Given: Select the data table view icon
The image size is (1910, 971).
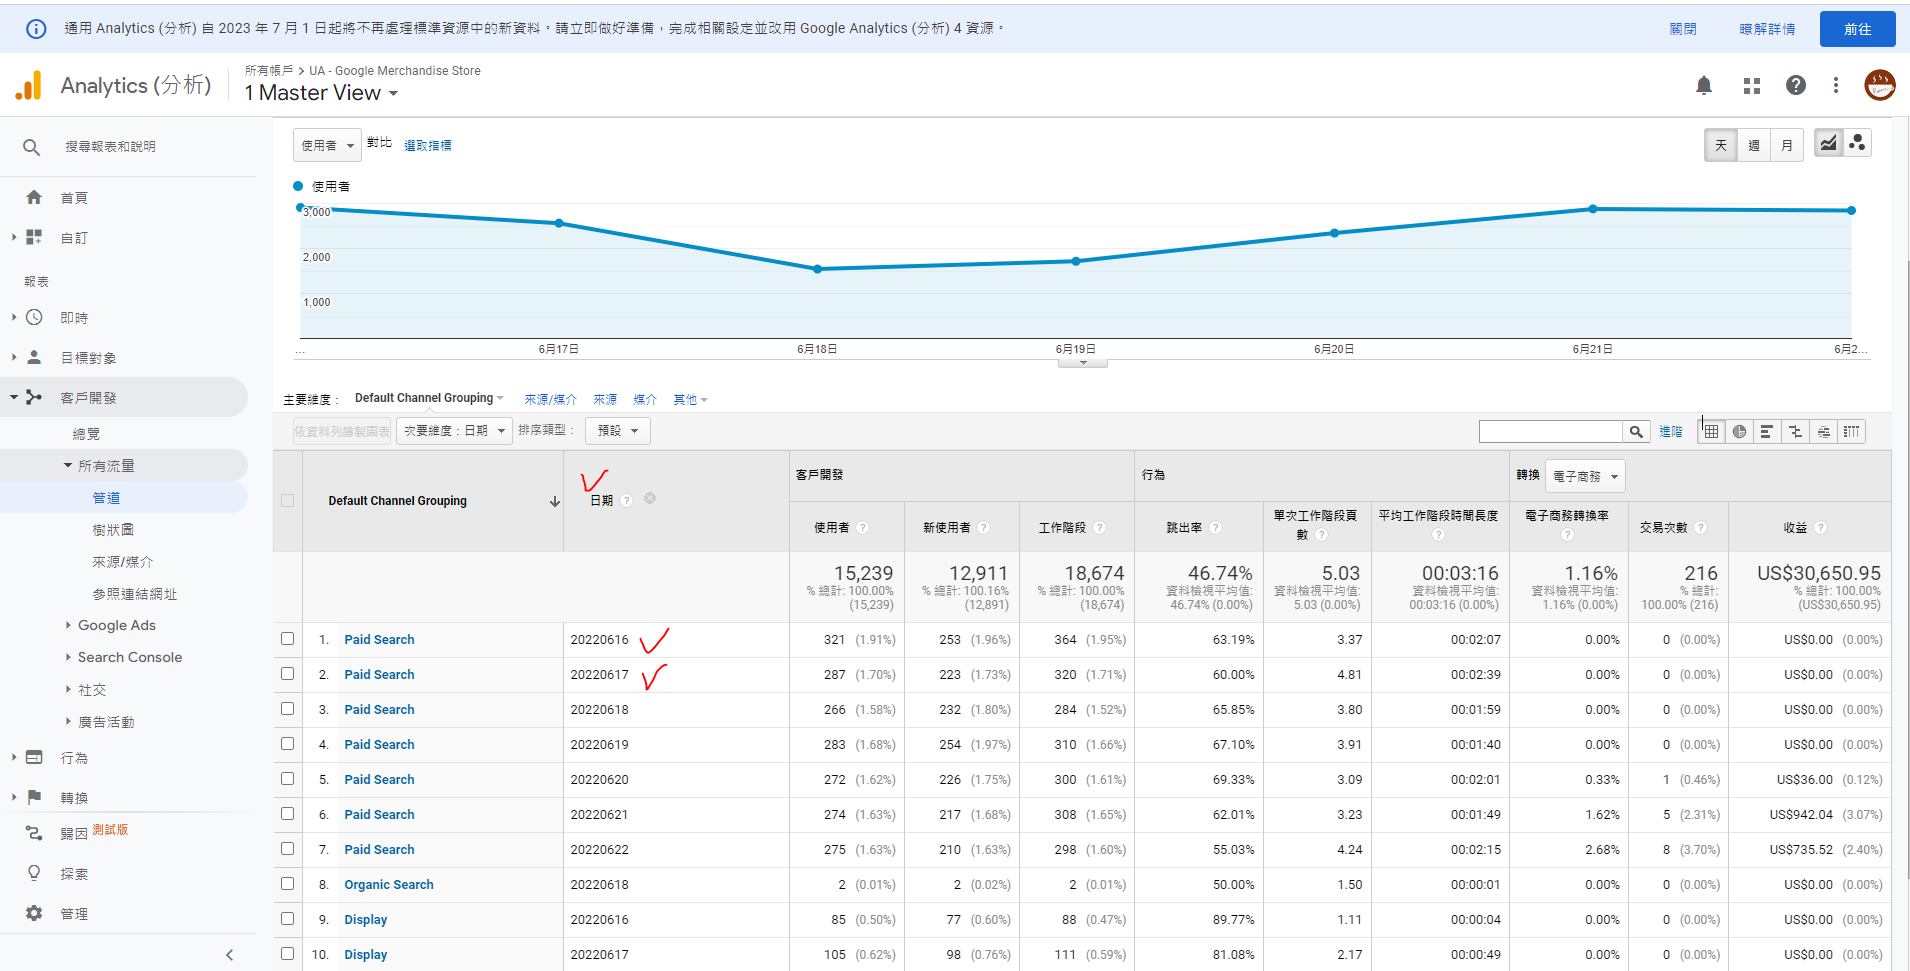Looking at the screenshot, I should click(x=1712, y=432).
